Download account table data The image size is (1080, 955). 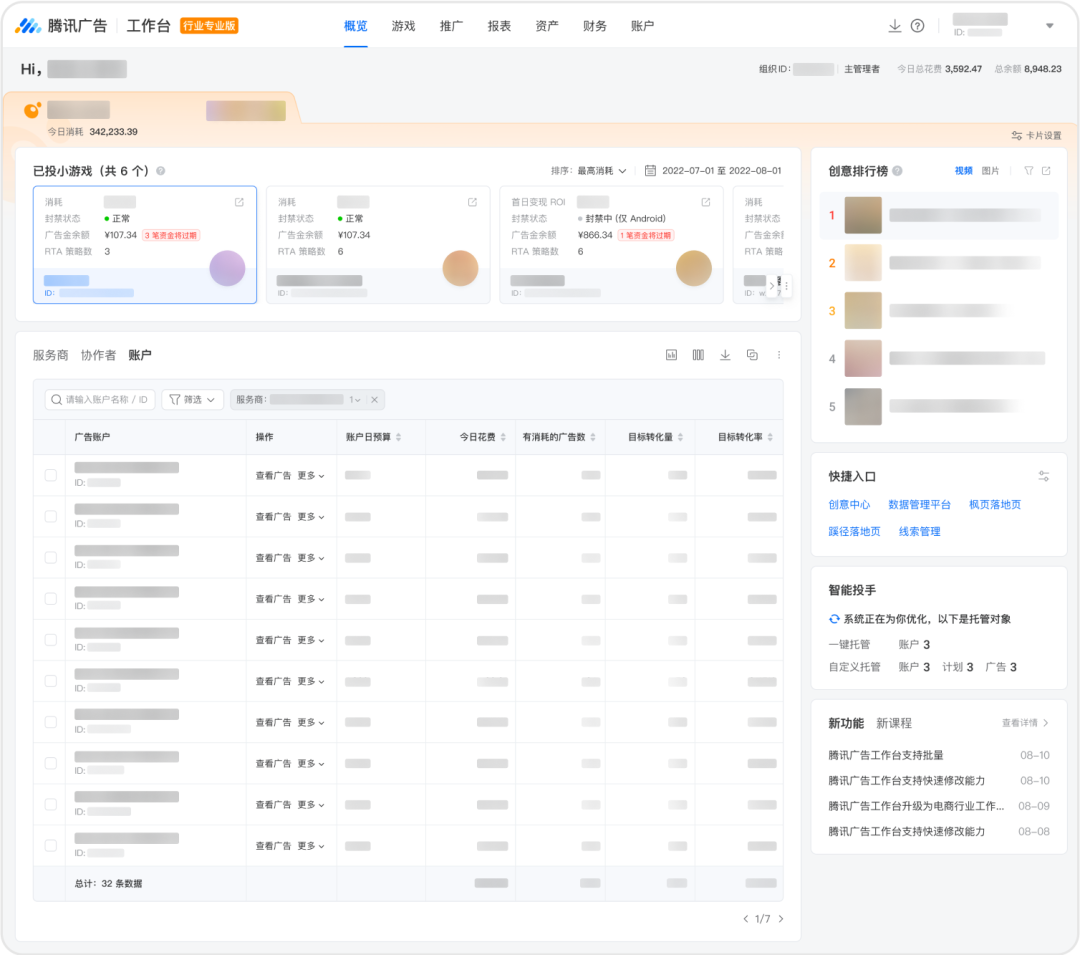[x=725, y=355]
